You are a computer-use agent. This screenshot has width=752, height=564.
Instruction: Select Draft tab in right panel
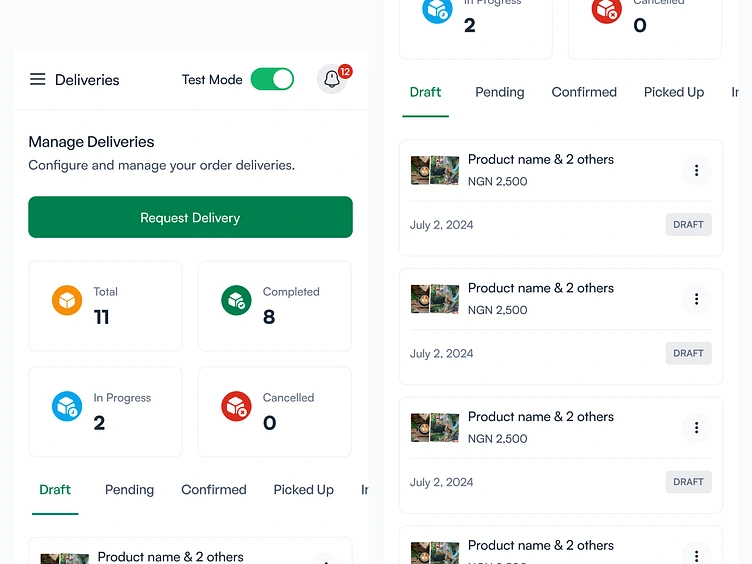pyautogui.click(x=425, y=92)
